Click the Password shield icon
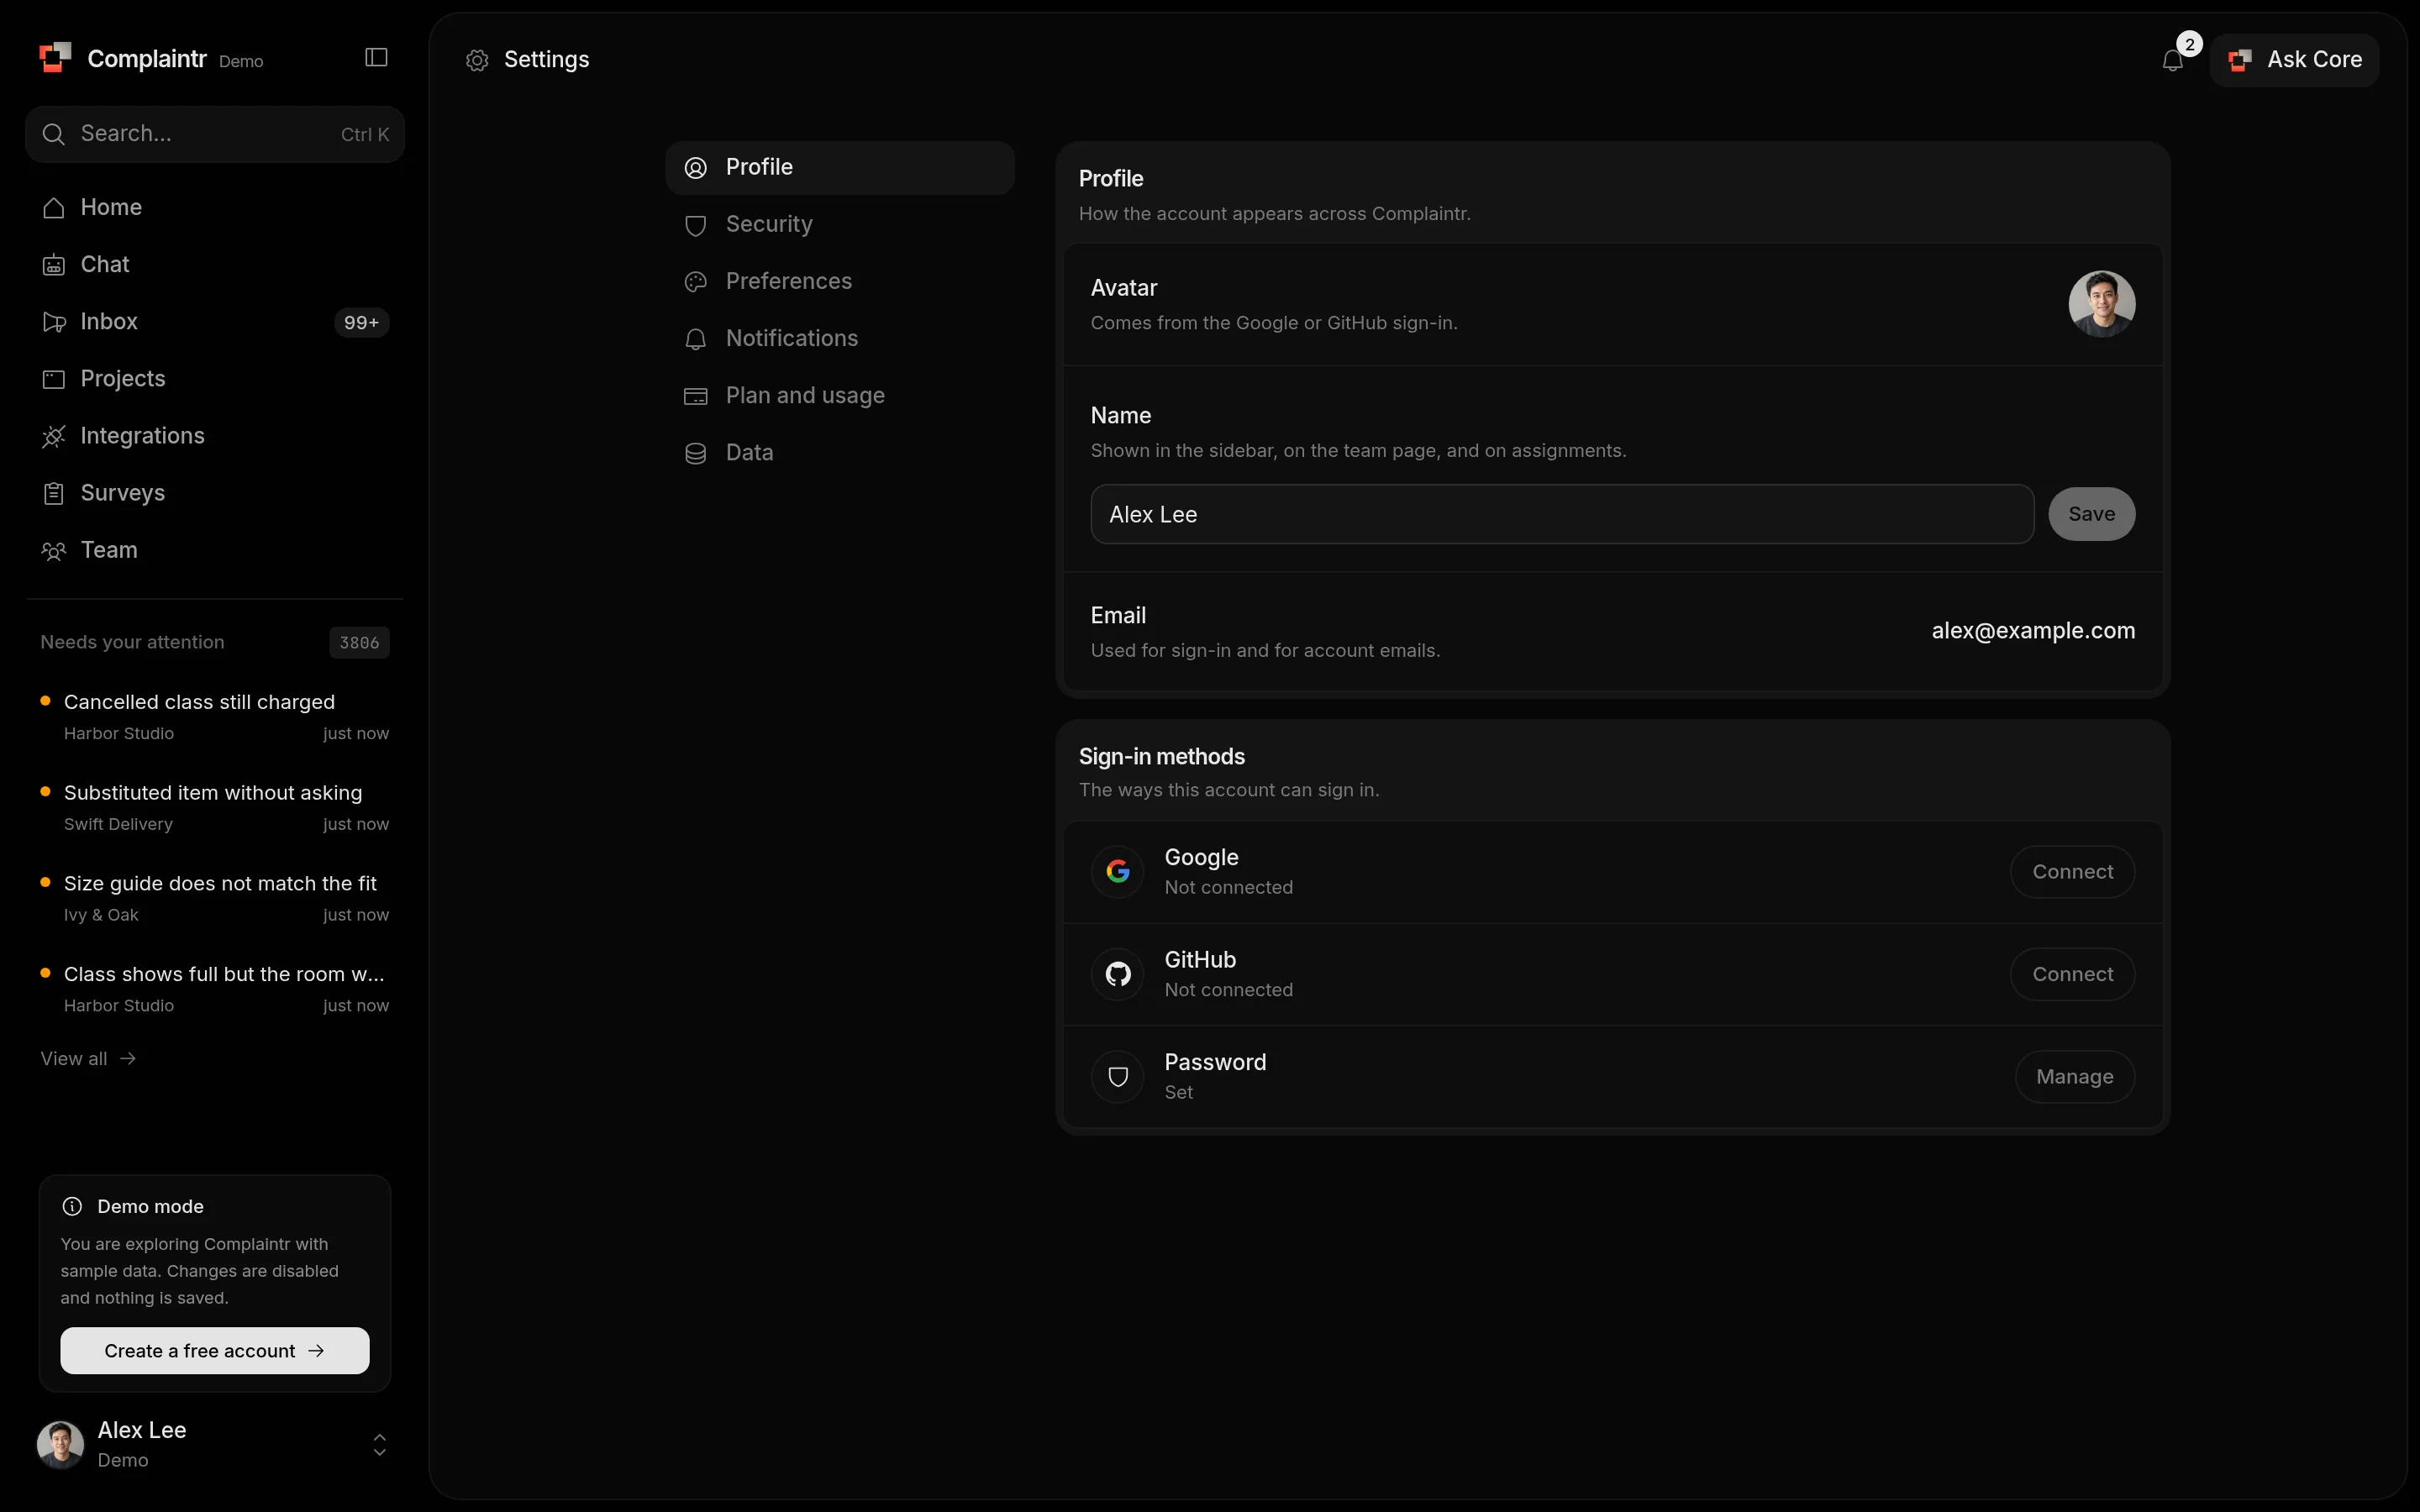Screen dimensions: 2420x1512 tap(1118, 1077)
